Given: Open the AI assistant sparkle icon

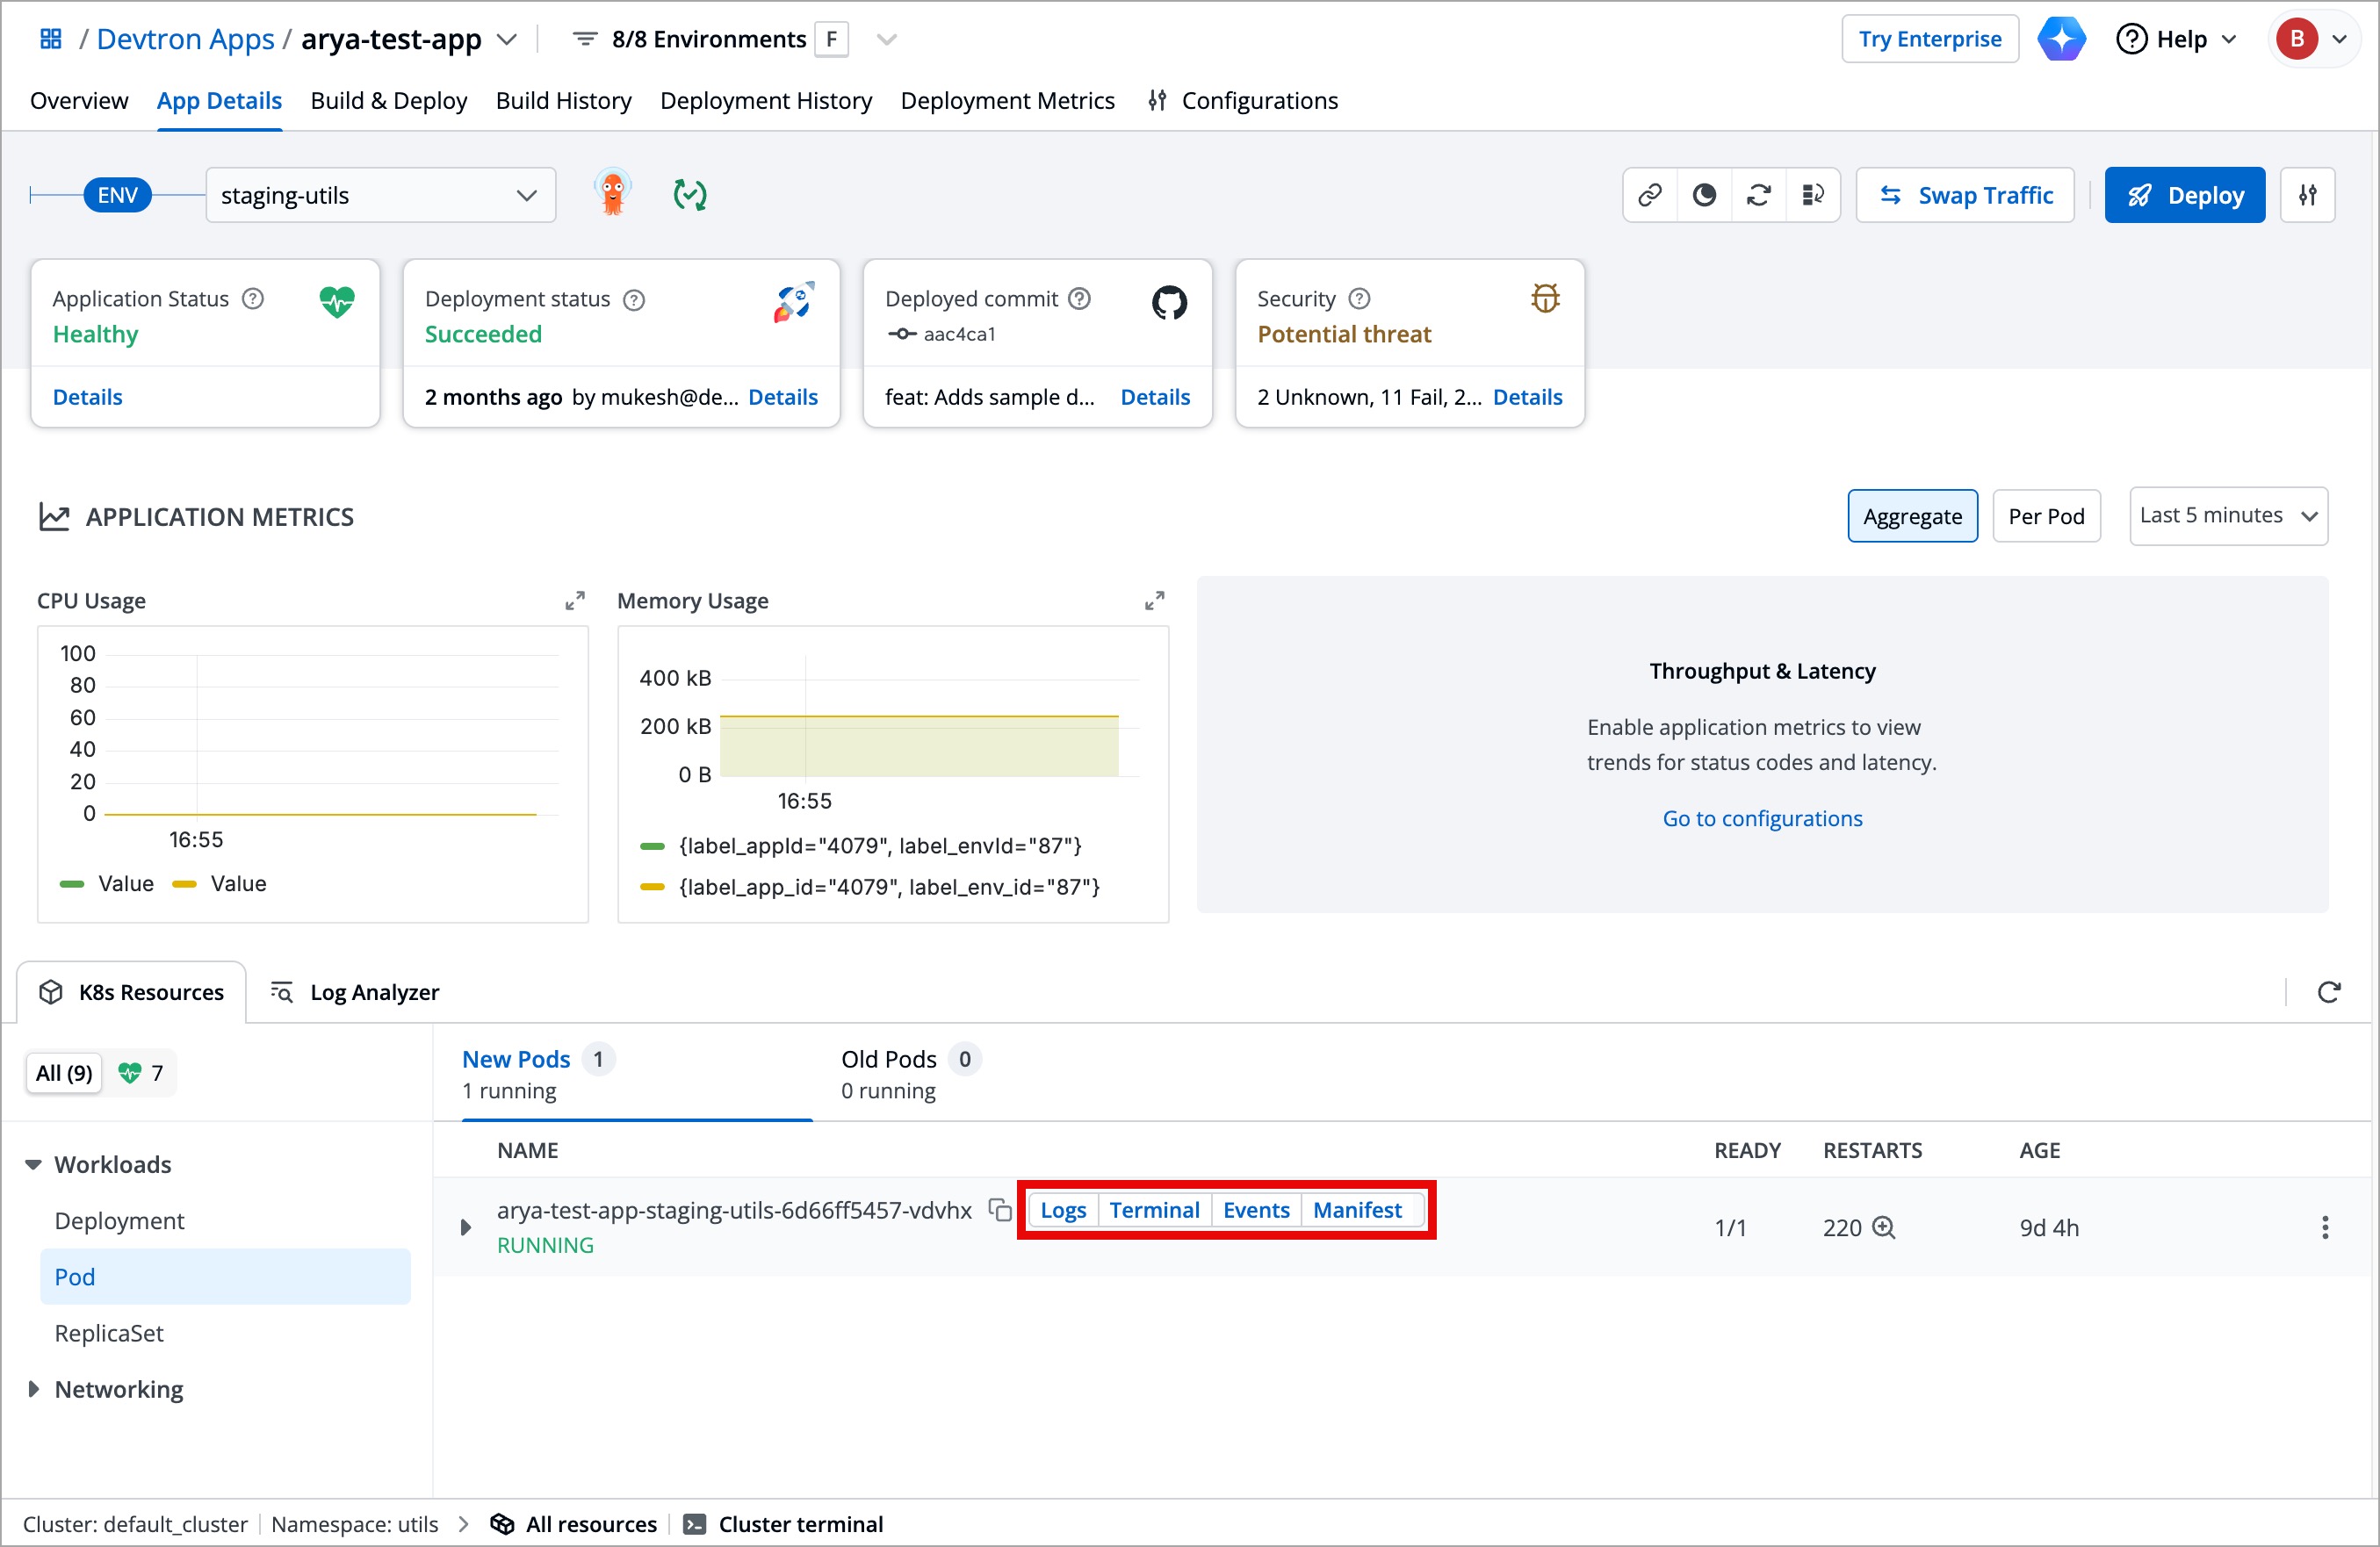Looking at the screenshot, I should click(2062, 39).
